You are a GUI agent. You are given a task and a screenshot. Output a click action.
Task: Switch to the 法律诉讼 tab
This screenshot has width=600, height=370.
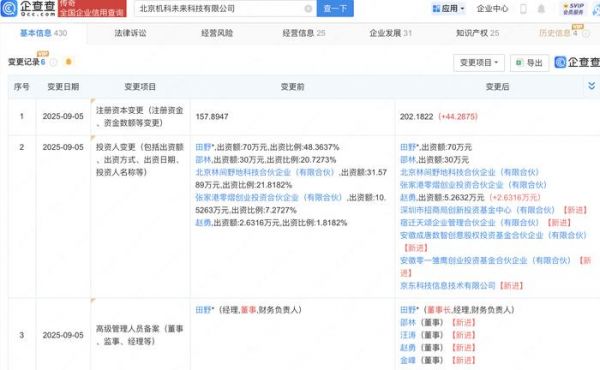coord(130,33)
